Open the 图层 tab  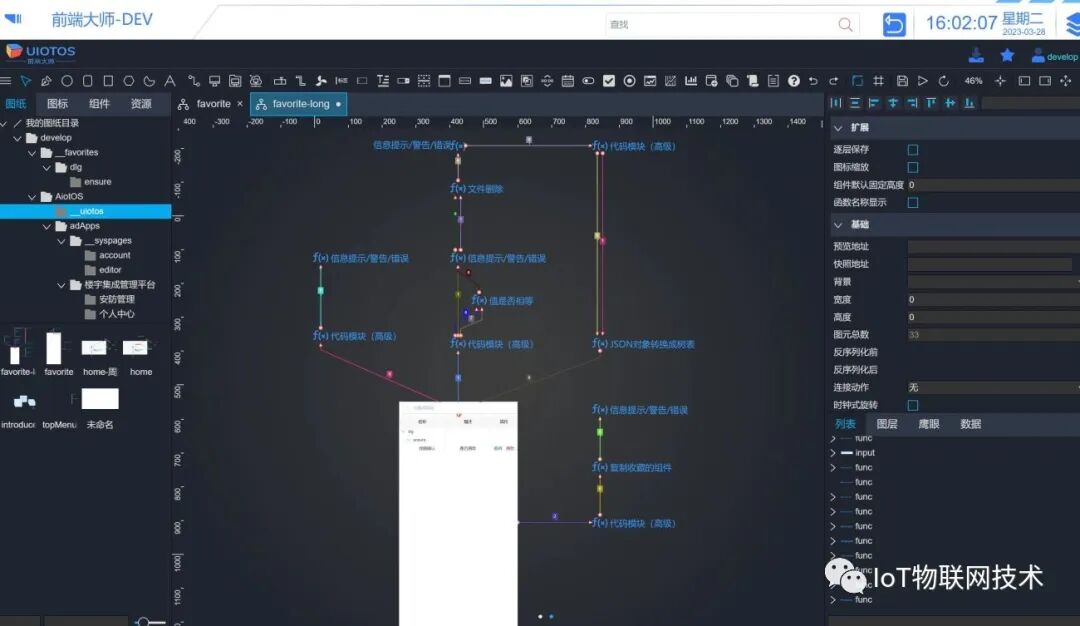[x=887, y=424]
